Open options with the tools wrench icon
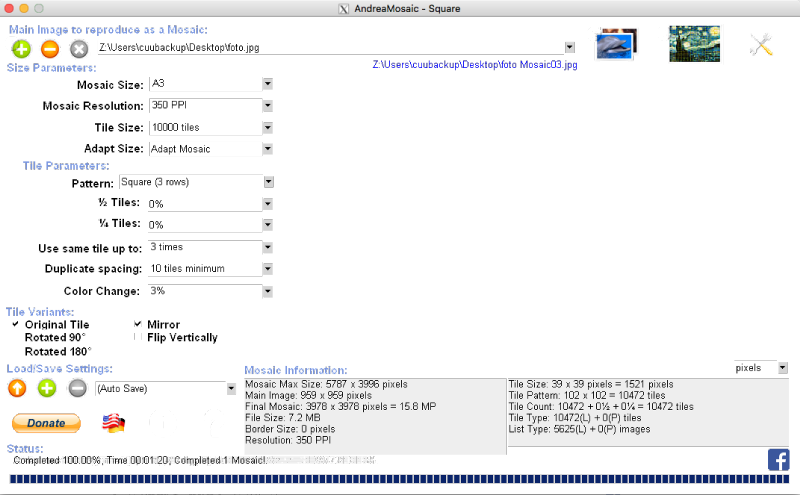This screenshot has height=495, width=800. pyautogui.click(x=761, y=44)
